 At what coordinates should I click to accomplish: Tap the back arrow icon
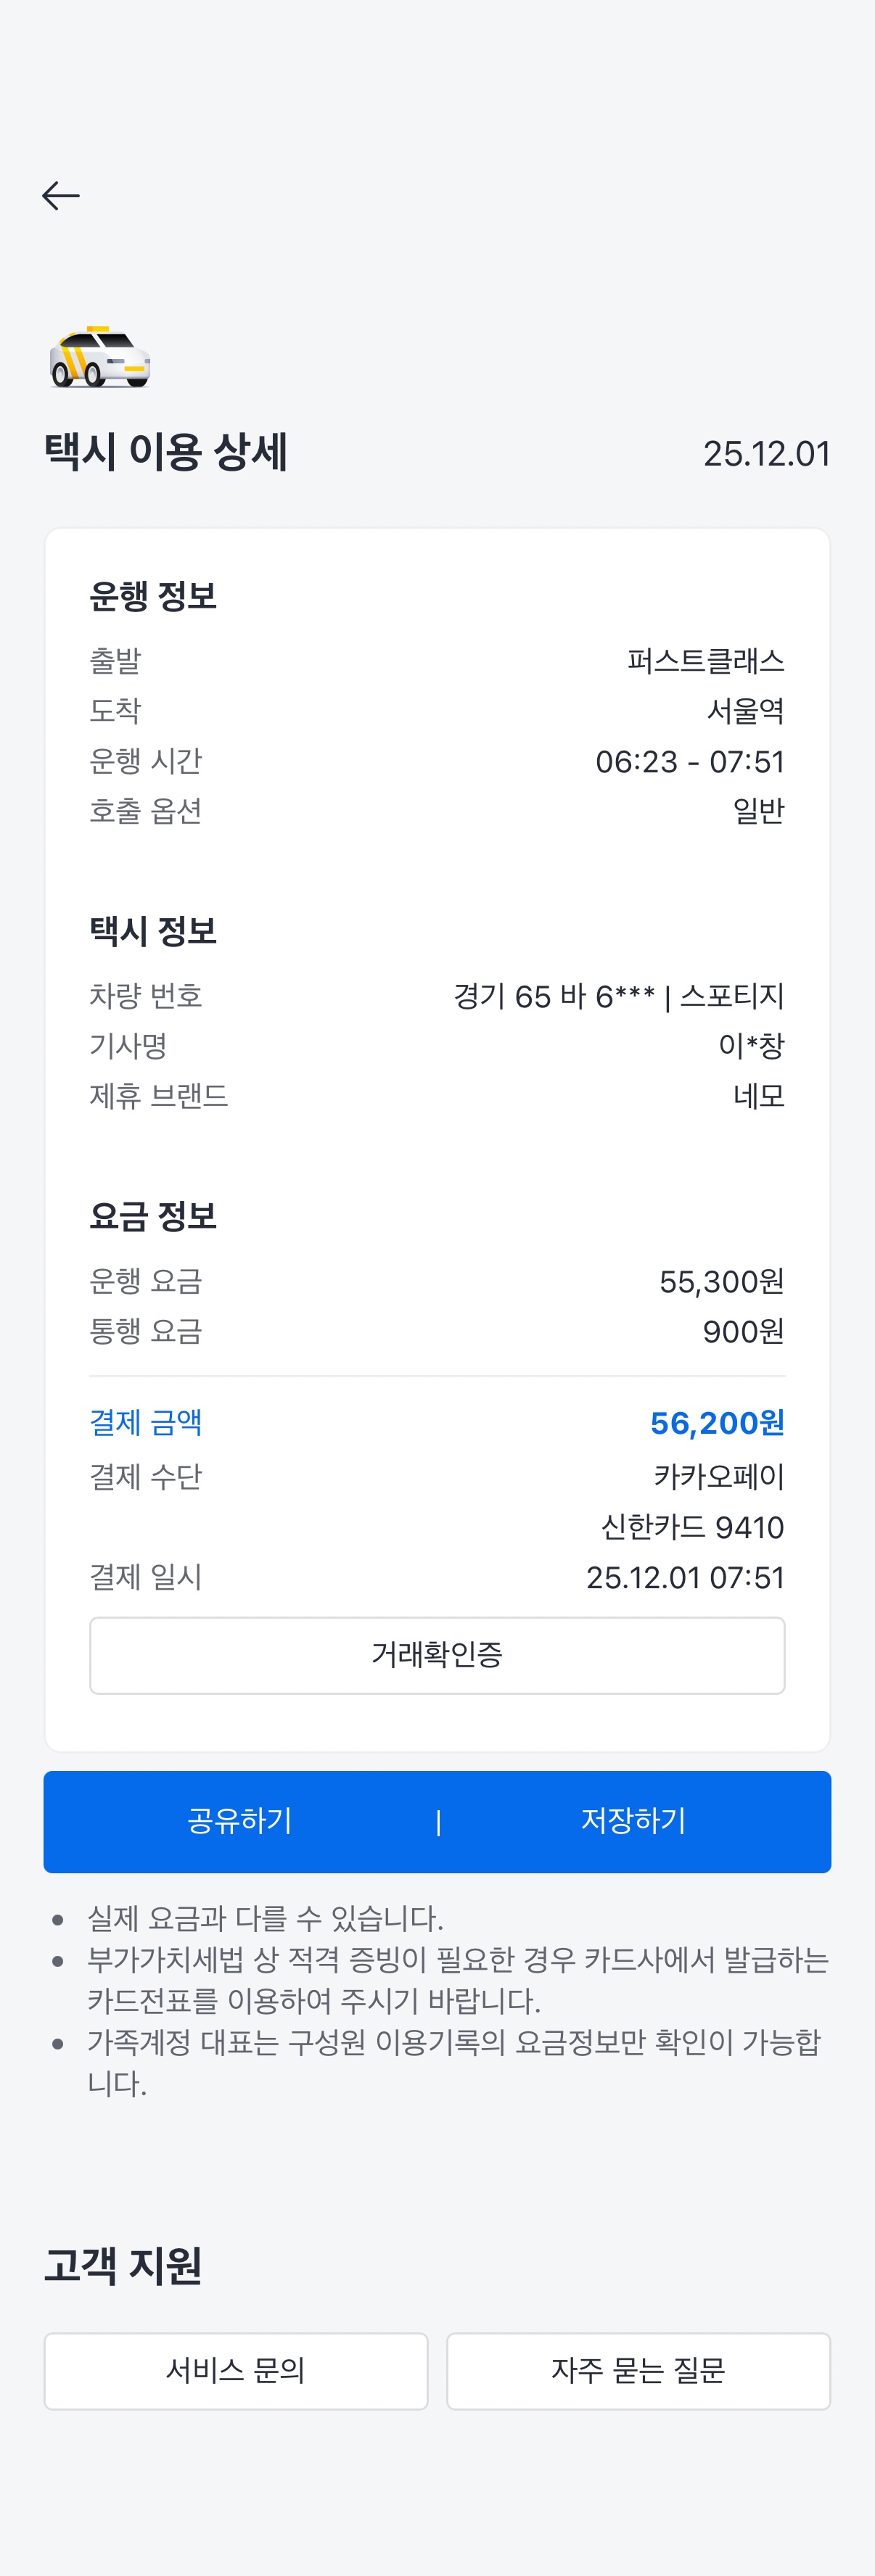pos(61,196)
